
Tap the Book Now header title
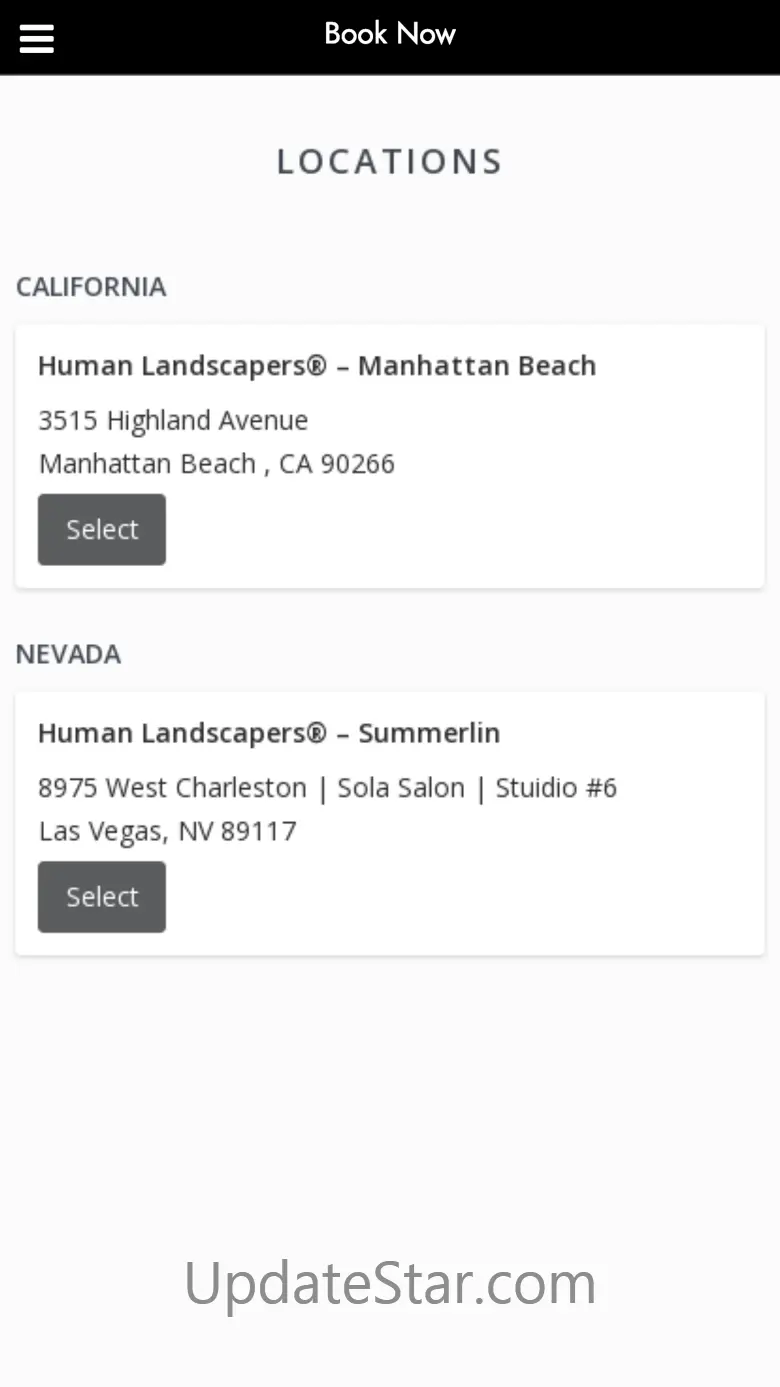390,34
